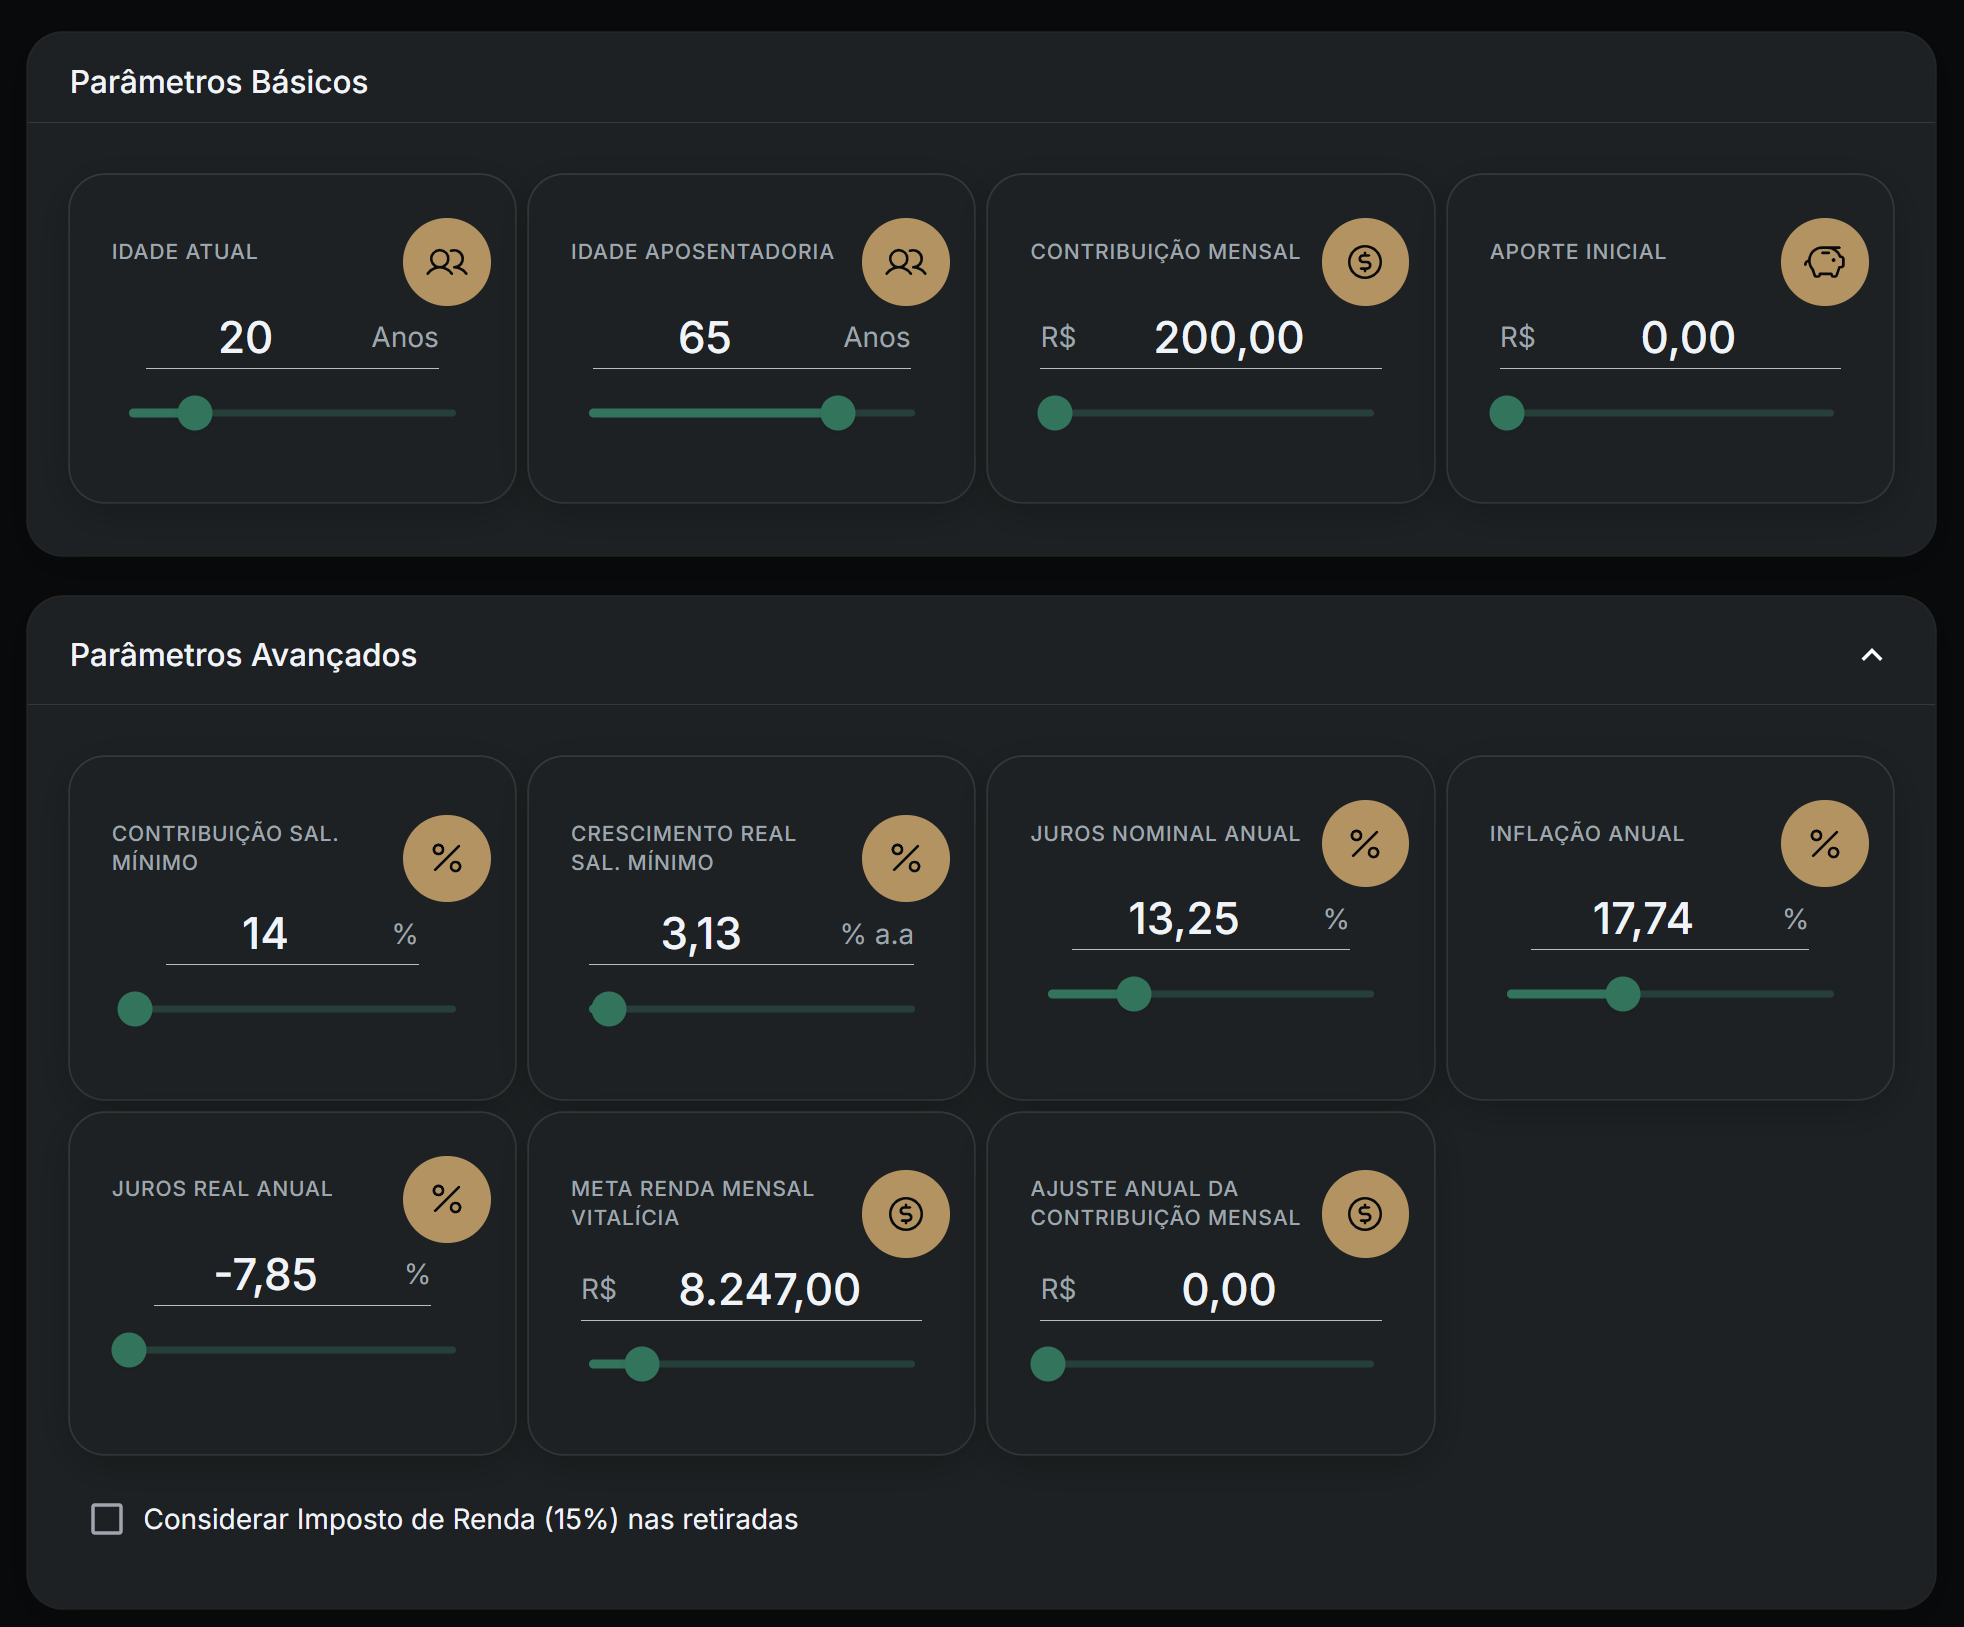Click the Contribuição Mensal slider handle
This screenshot has height=1627, width=1964.
click(x=1055, y=412)
